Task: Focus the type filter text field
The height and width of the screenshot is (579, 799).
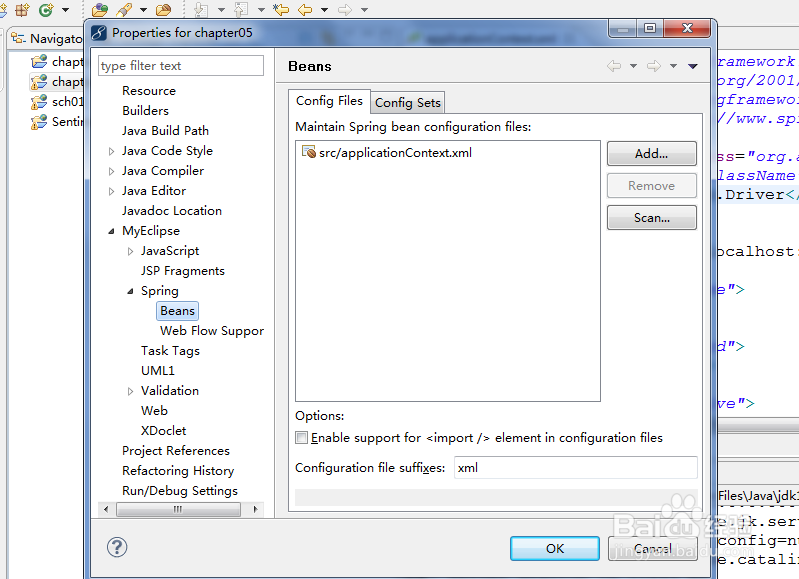Action: (181, 66)
